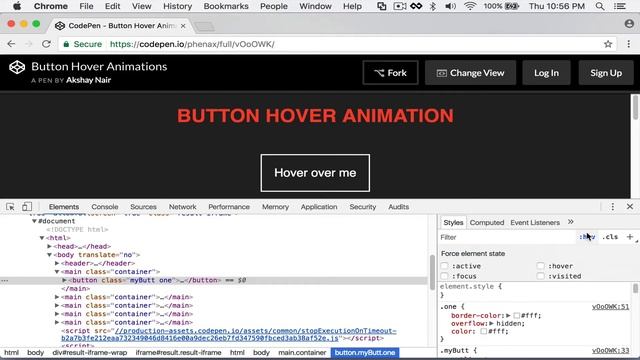The height and width of the screenshot is (360, 640).
Task: Select main.container breadcrumb
Action: [x=302, y=353]
